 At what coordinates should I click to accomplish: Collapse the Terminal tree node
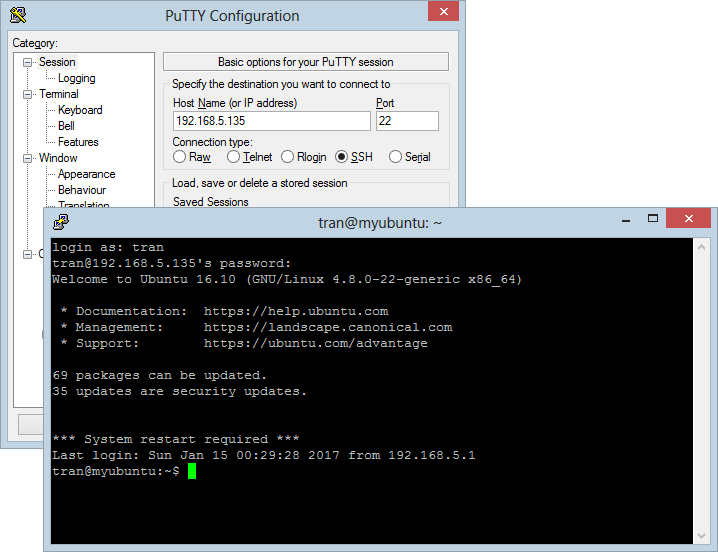click(x=27, y=94)
